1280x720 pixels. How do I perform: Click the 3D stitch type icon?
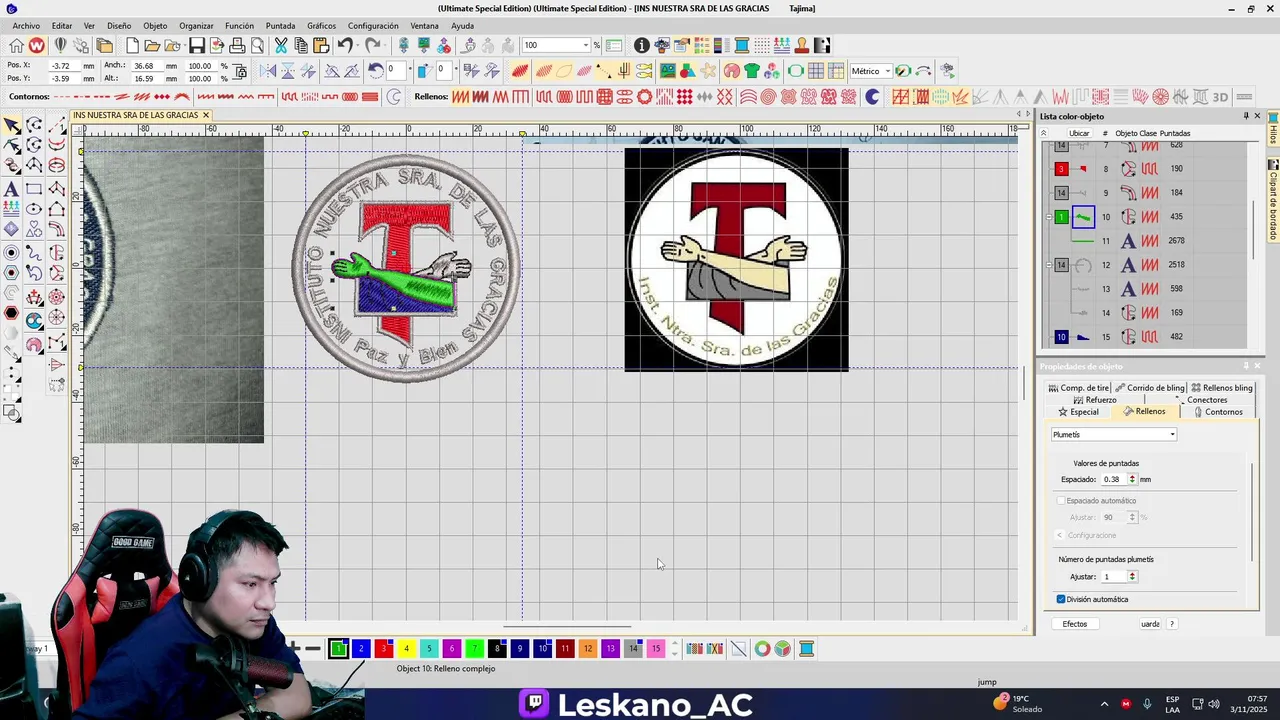tap(1220, 97)
